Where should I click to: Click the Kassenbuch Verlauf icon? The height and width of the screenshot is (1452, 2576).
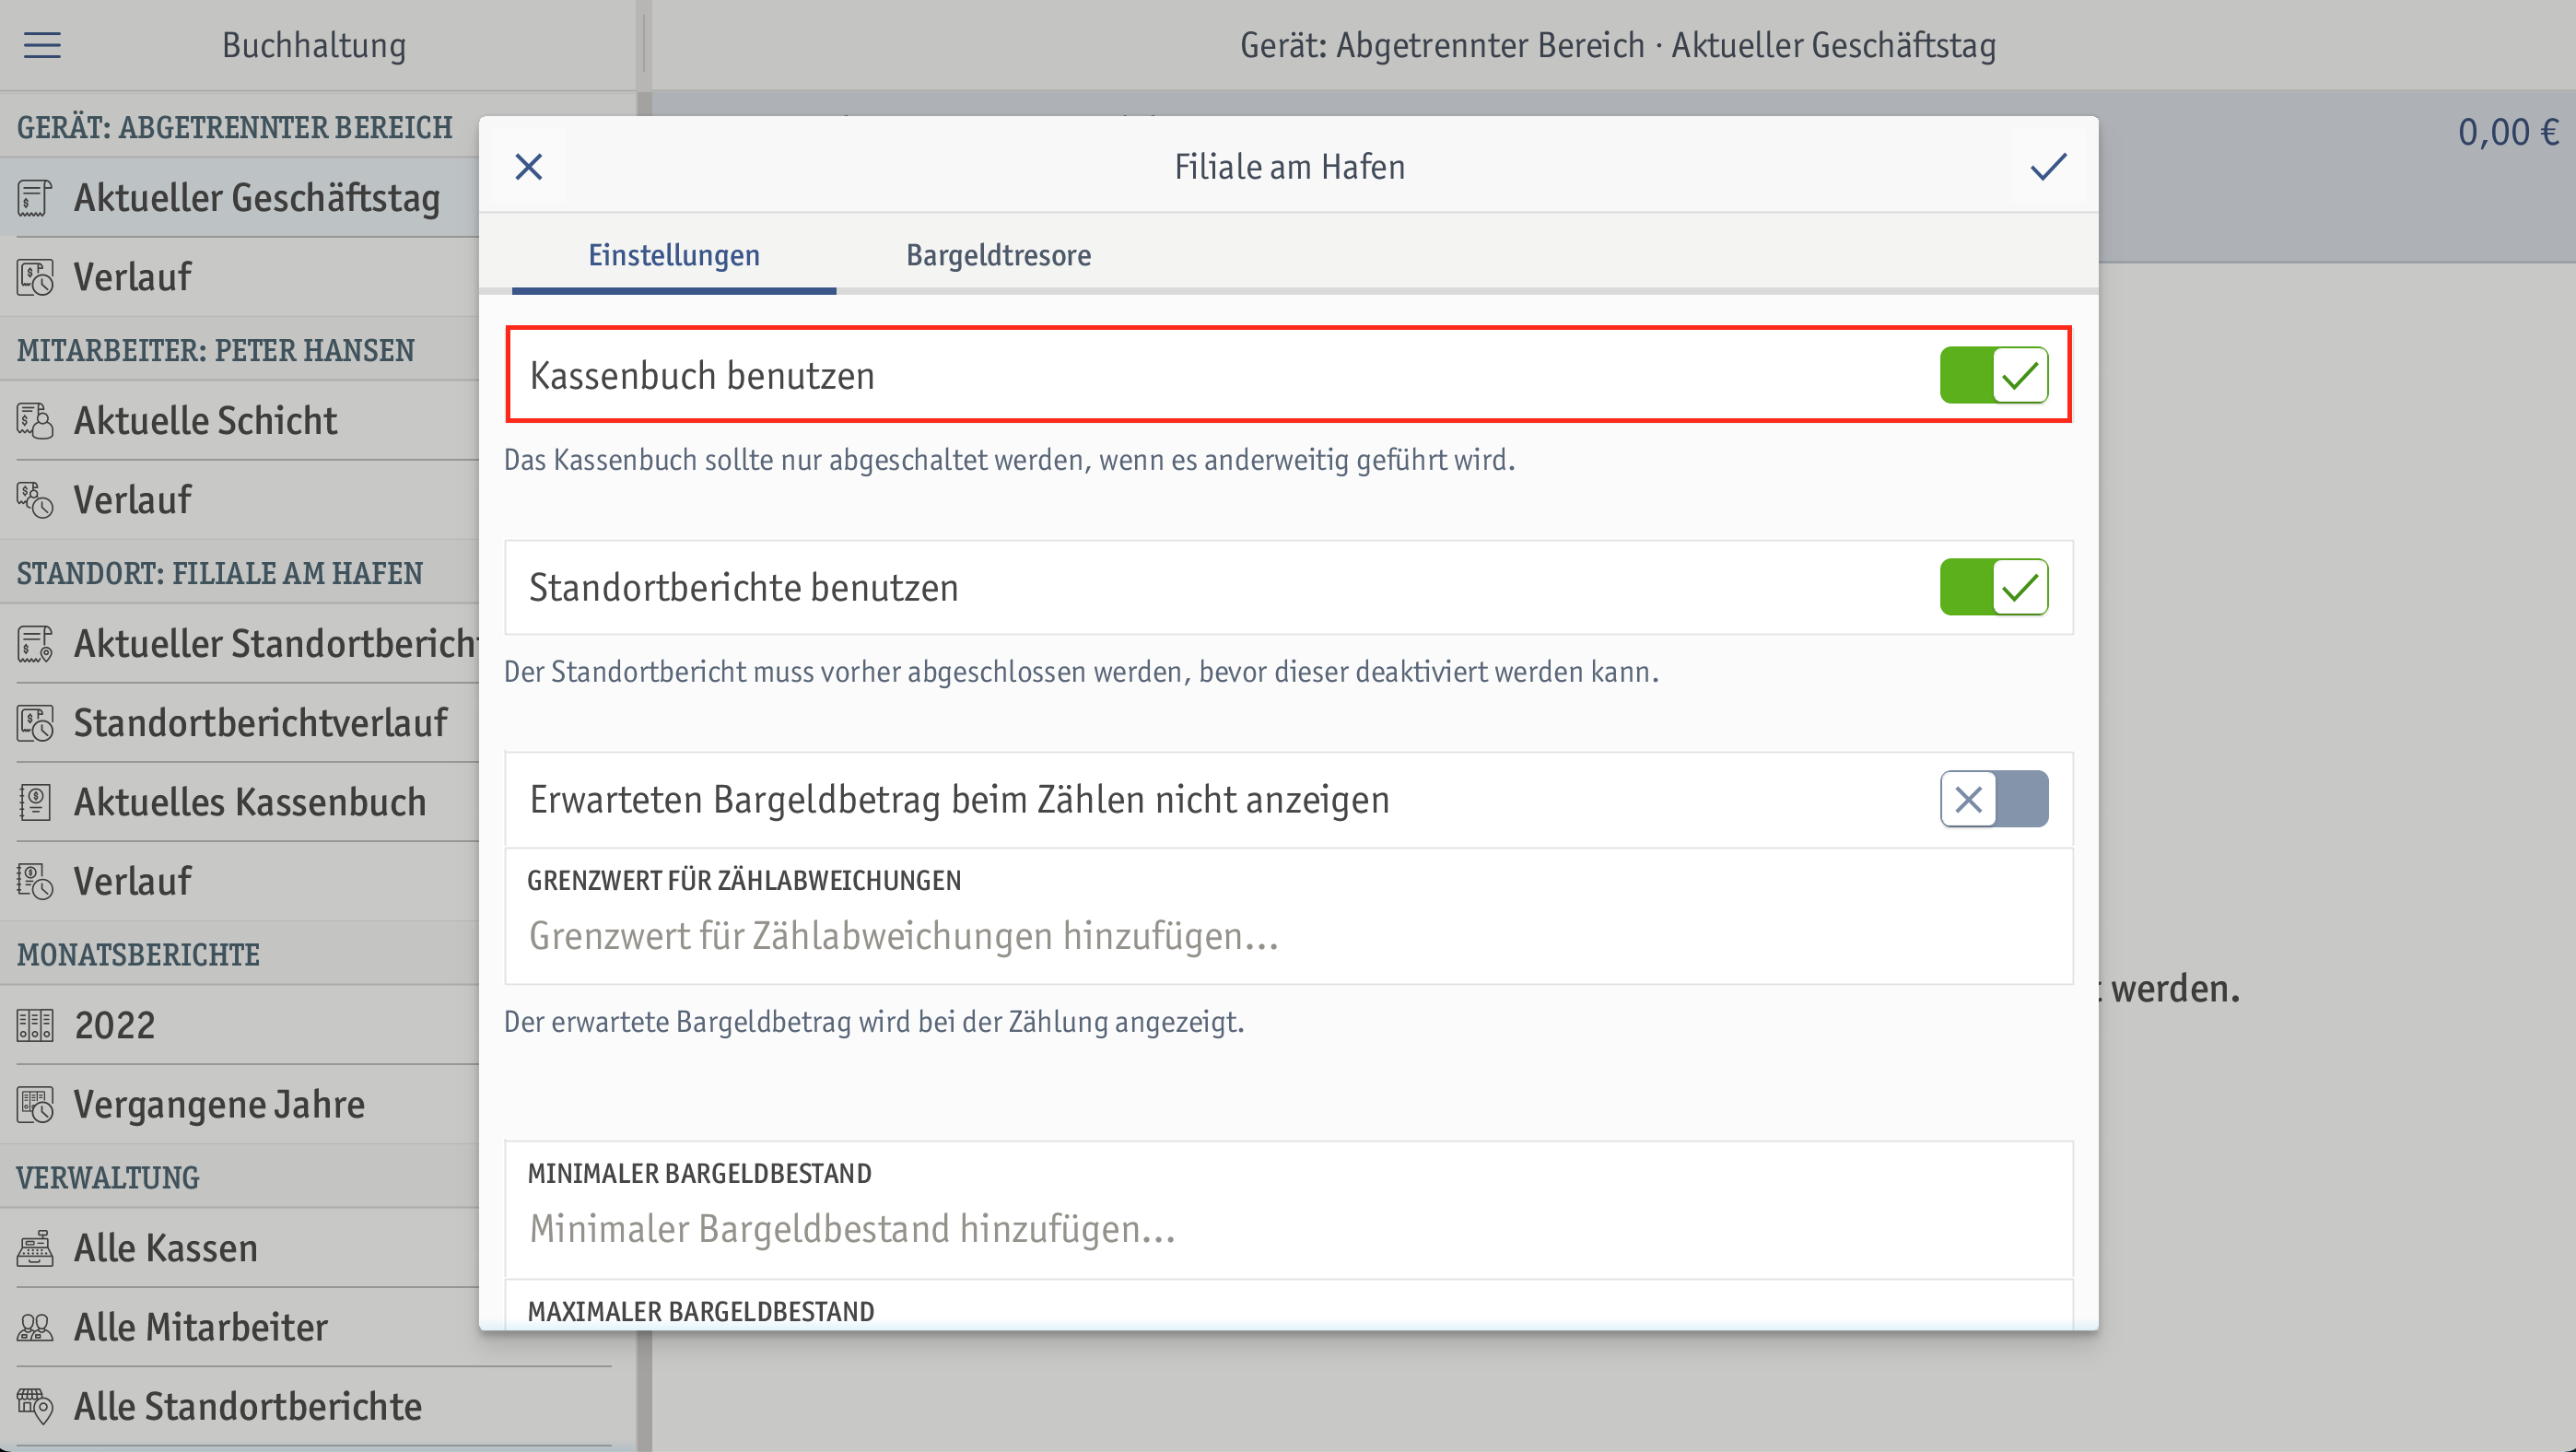pos(34,881)
